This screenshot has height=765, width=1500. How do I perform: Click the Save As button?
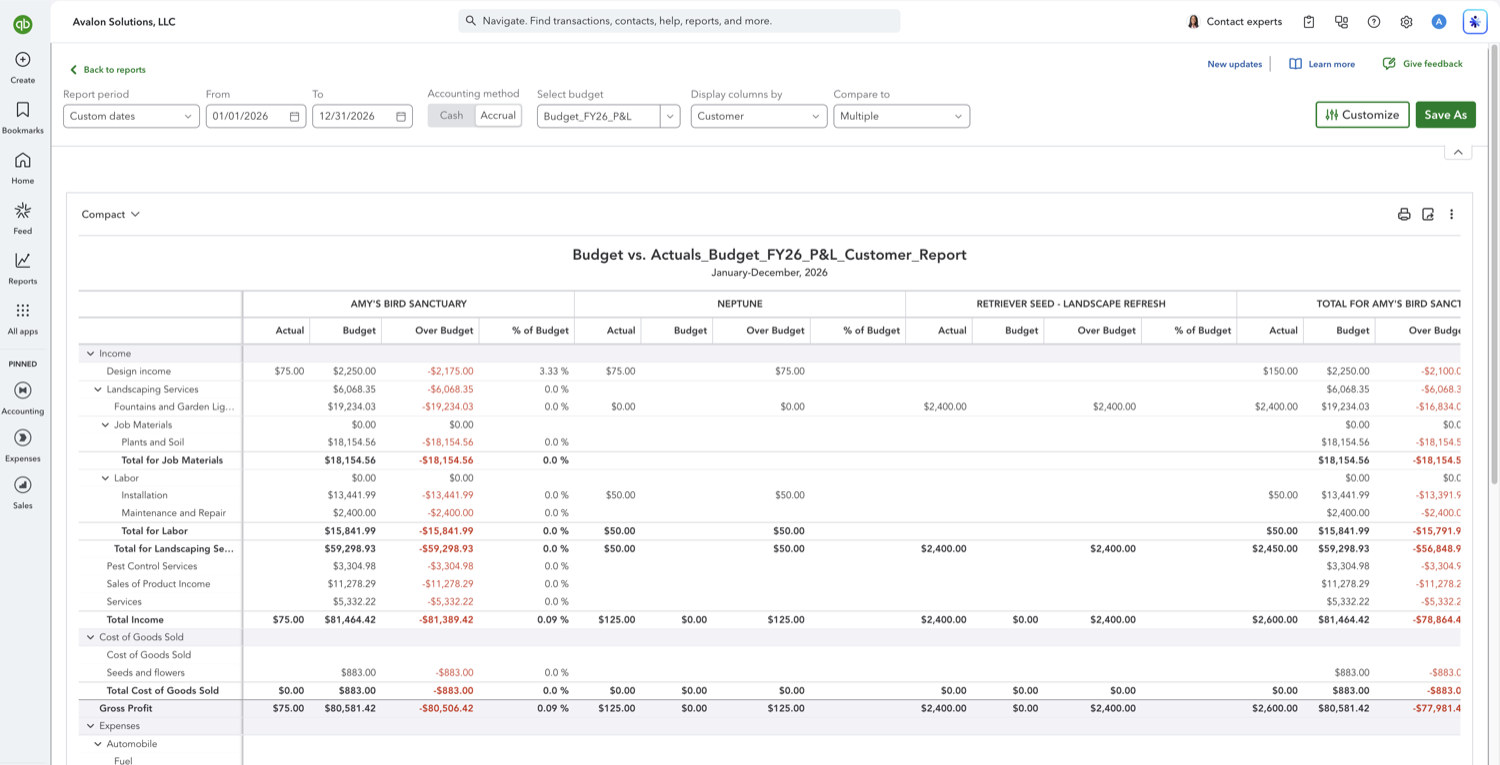coord(1445,115)
